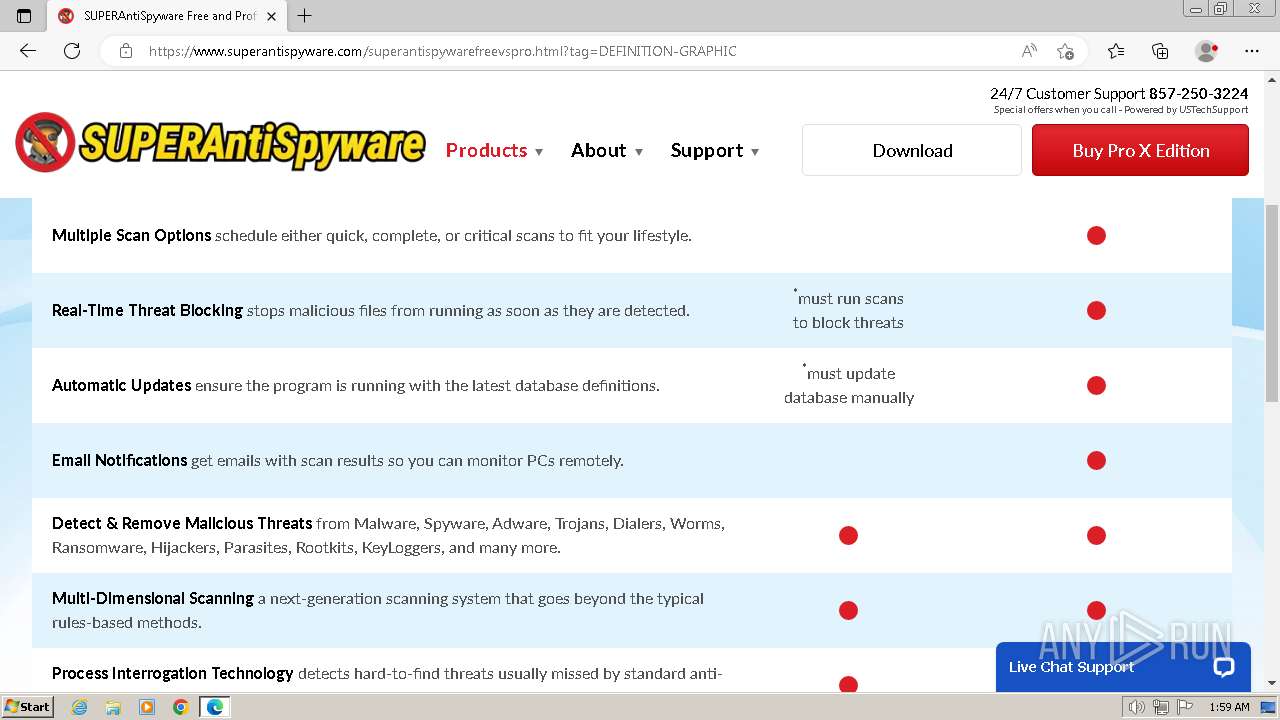Add this page to favorites
Viewport: 1280px width, 720px height.
tap(1065, 51)
